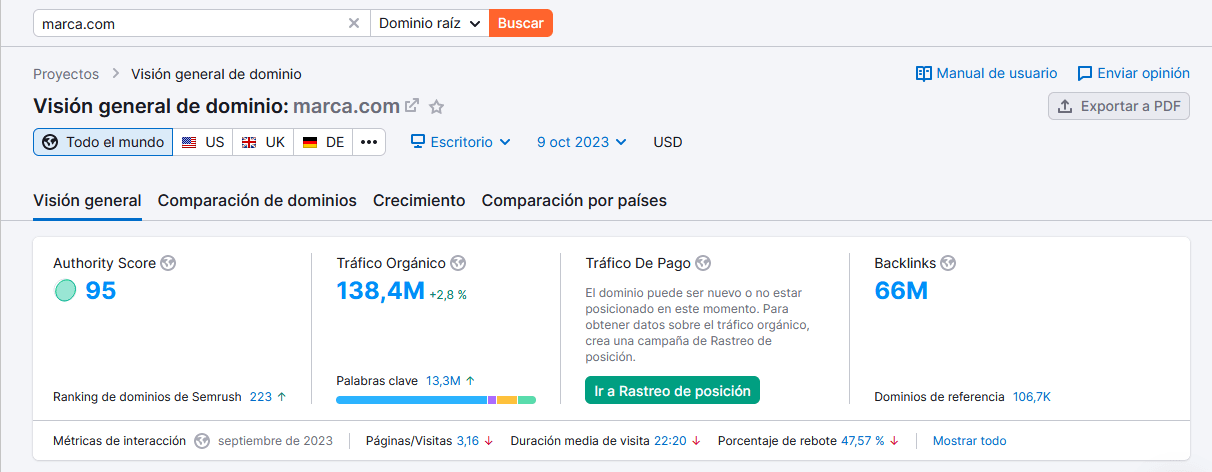Open Semrush ranking value 223

[x=261, y=397]
